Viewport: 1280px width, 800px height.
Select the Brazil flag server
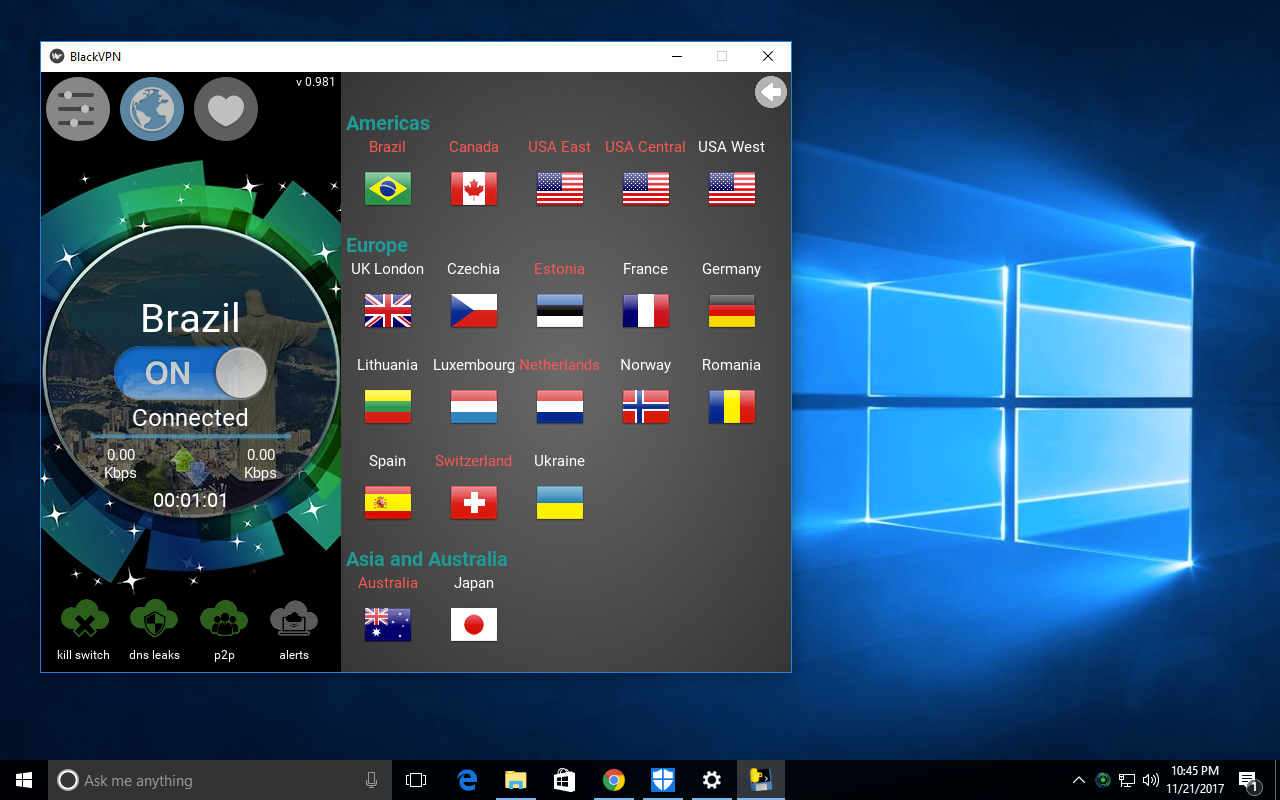click(388, 188)
